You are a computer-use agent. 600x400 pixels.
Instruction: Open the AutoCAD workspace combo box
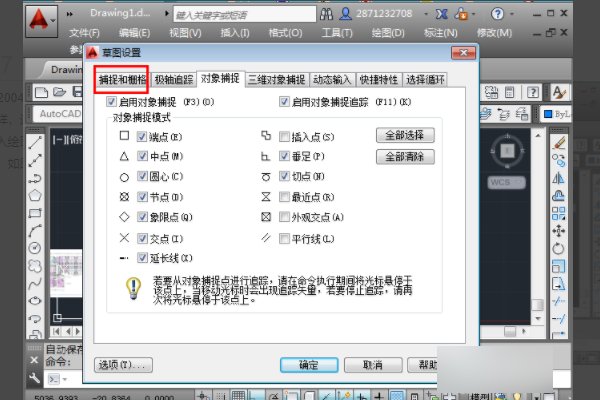click(x=59, y=114)
